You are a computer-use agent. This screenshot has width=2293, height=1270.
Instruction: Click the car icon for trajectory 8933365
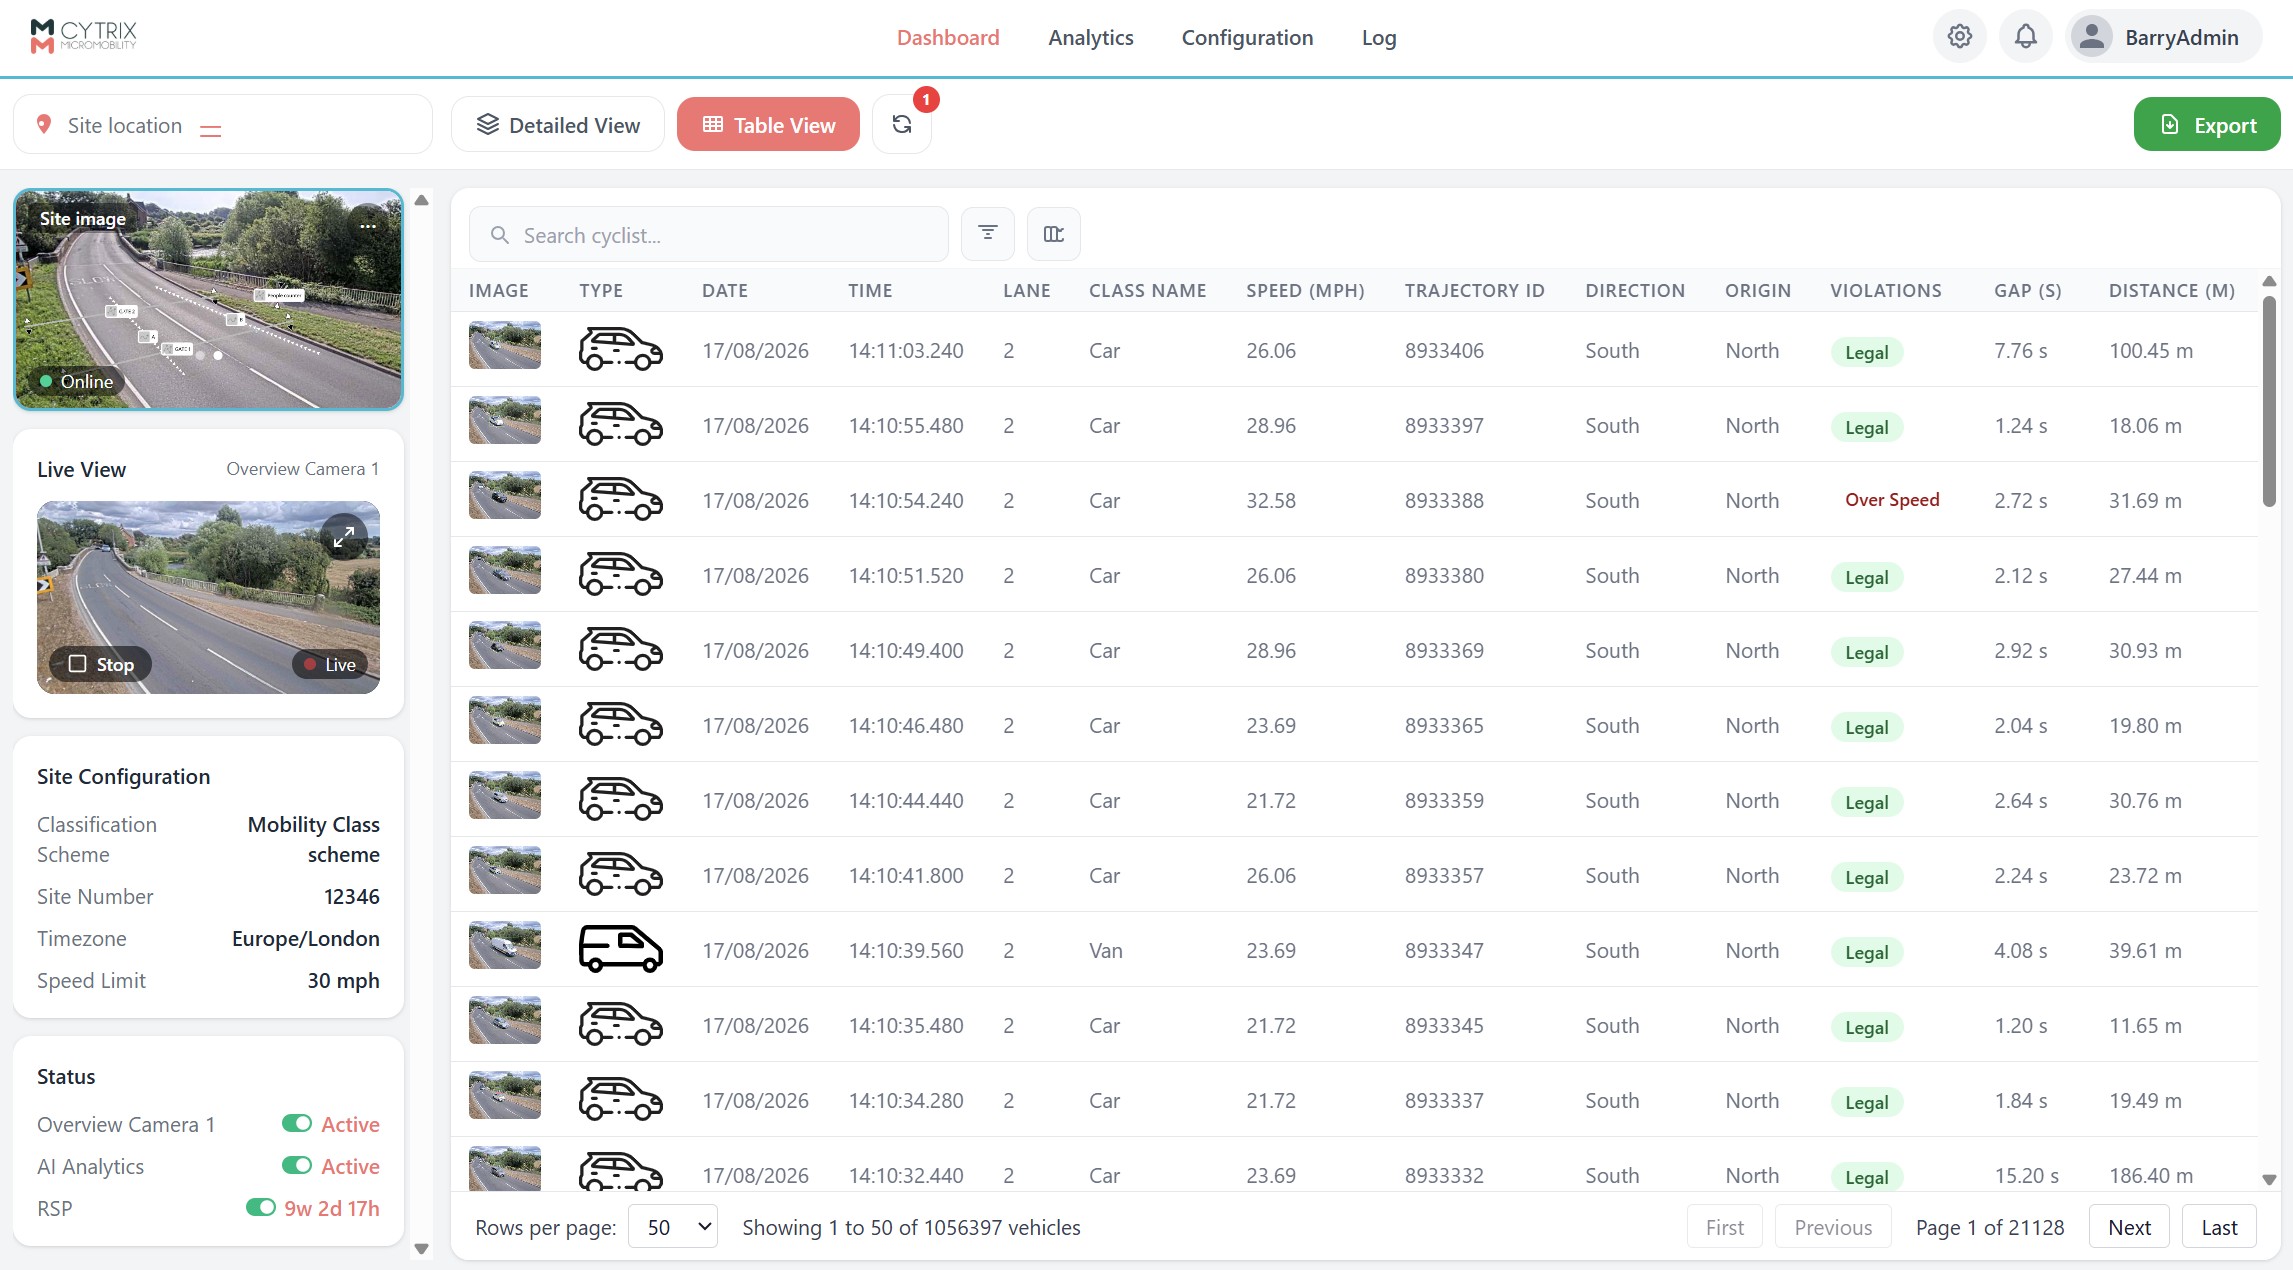pos(620,725)
